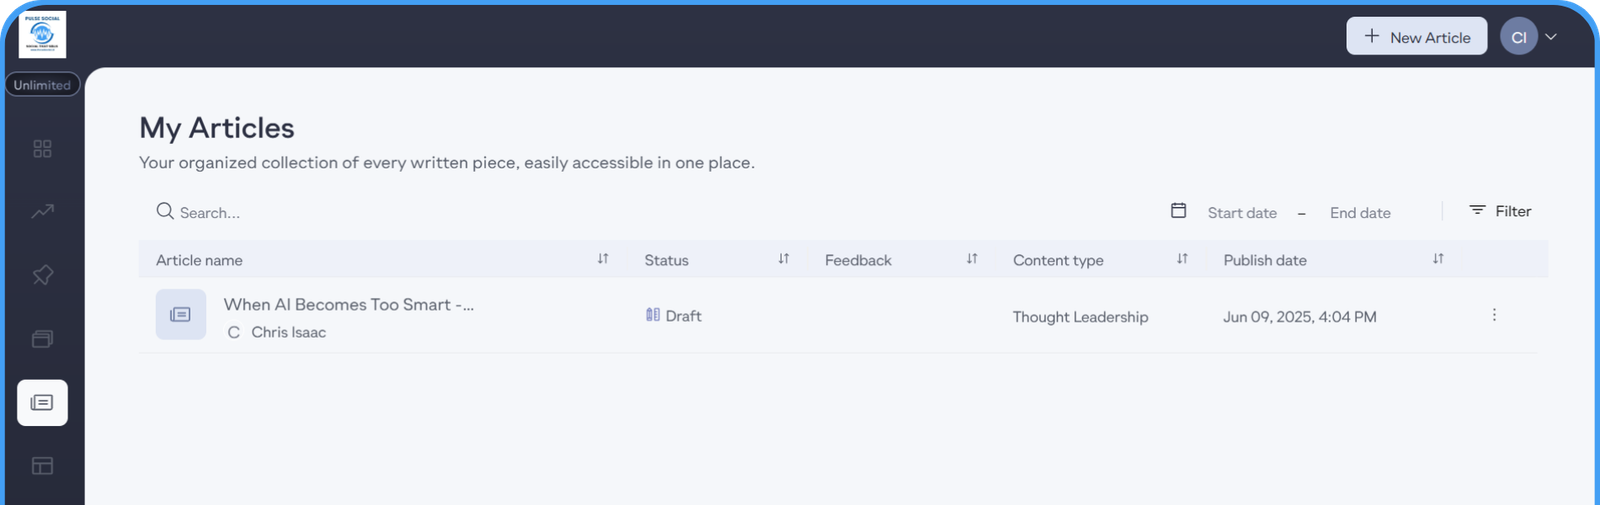Click the calendar icon beside Start date

(x=1178, y=211)
